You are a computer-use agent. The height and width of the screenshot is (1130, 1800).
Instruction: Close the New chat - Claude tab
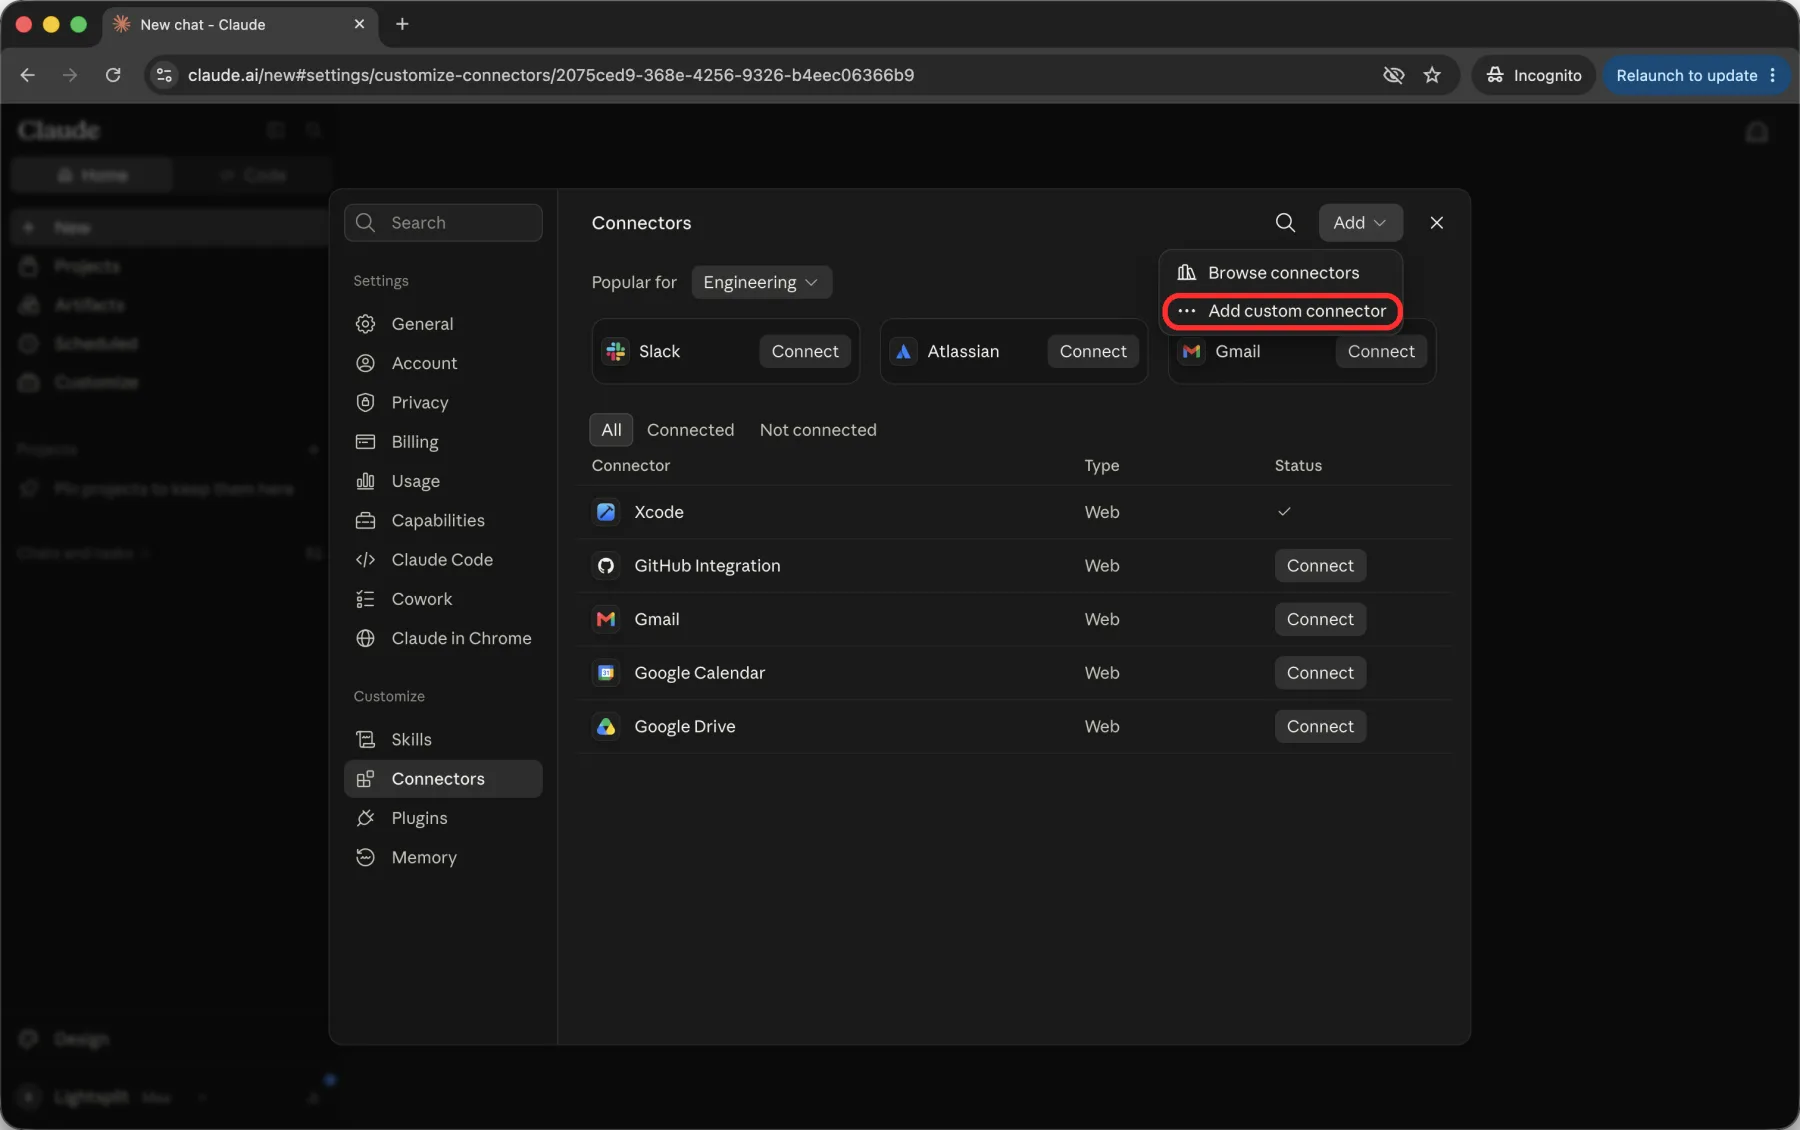tap(359, 24)
